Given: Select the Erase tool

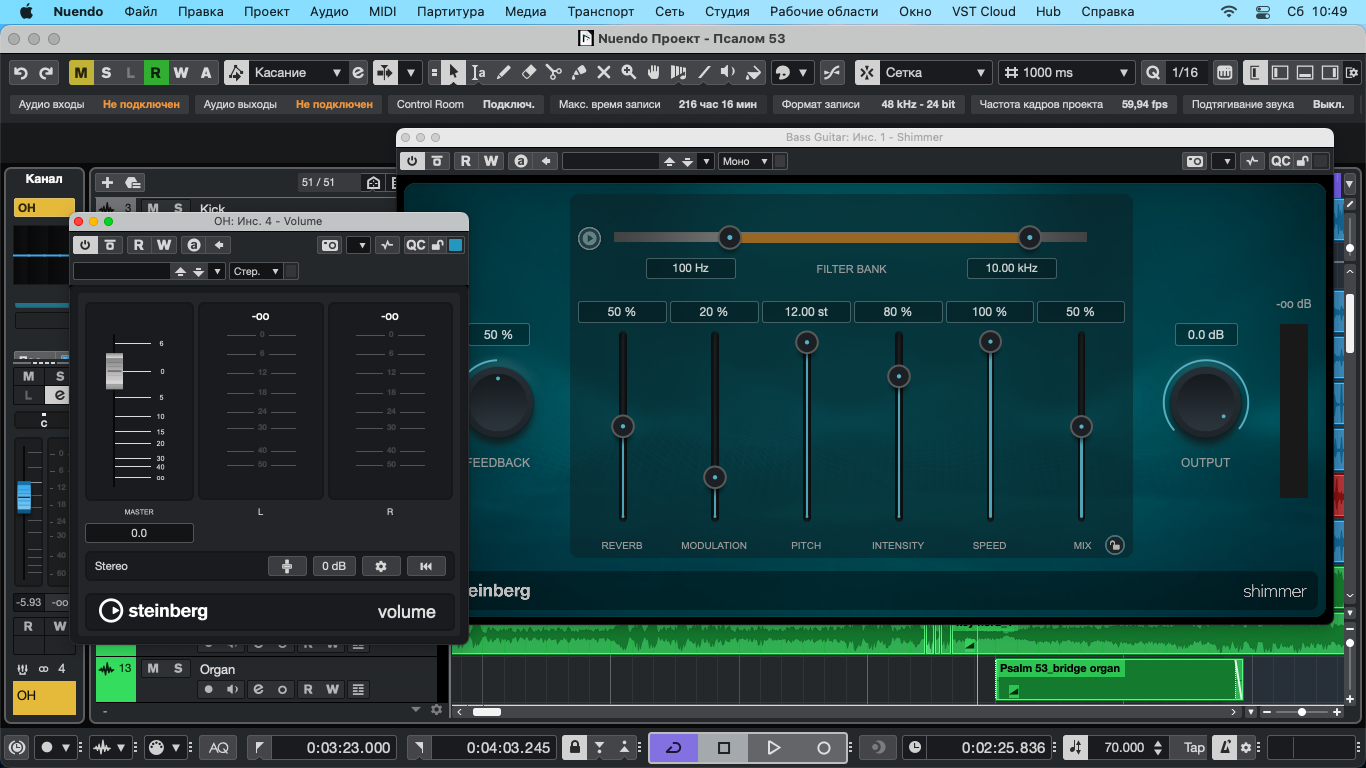Looking at the screenshot, I should [x=529, y=72].
